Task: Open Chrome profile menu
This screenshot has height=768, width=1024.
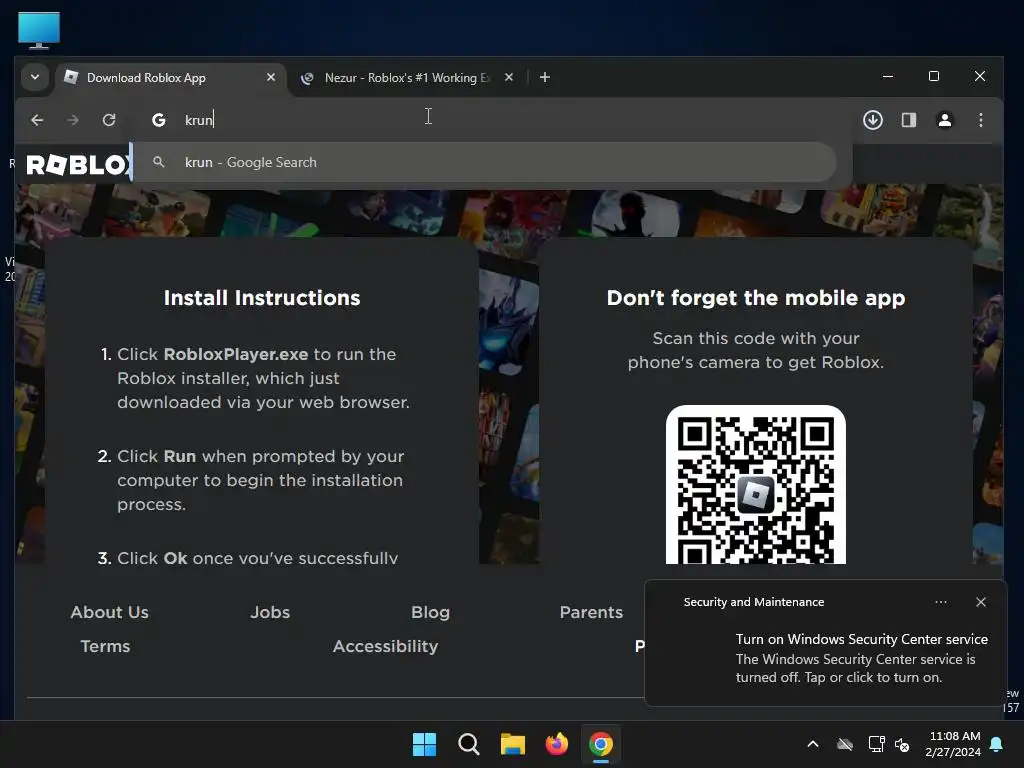Action: click(944, 120)
